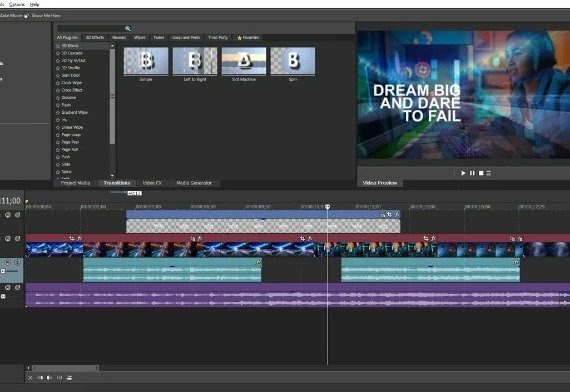Click the transition list vertical scrollbar thumb
Image resolution: width=570 pixels, height=392 pixels.
click(x=112, y=96)
